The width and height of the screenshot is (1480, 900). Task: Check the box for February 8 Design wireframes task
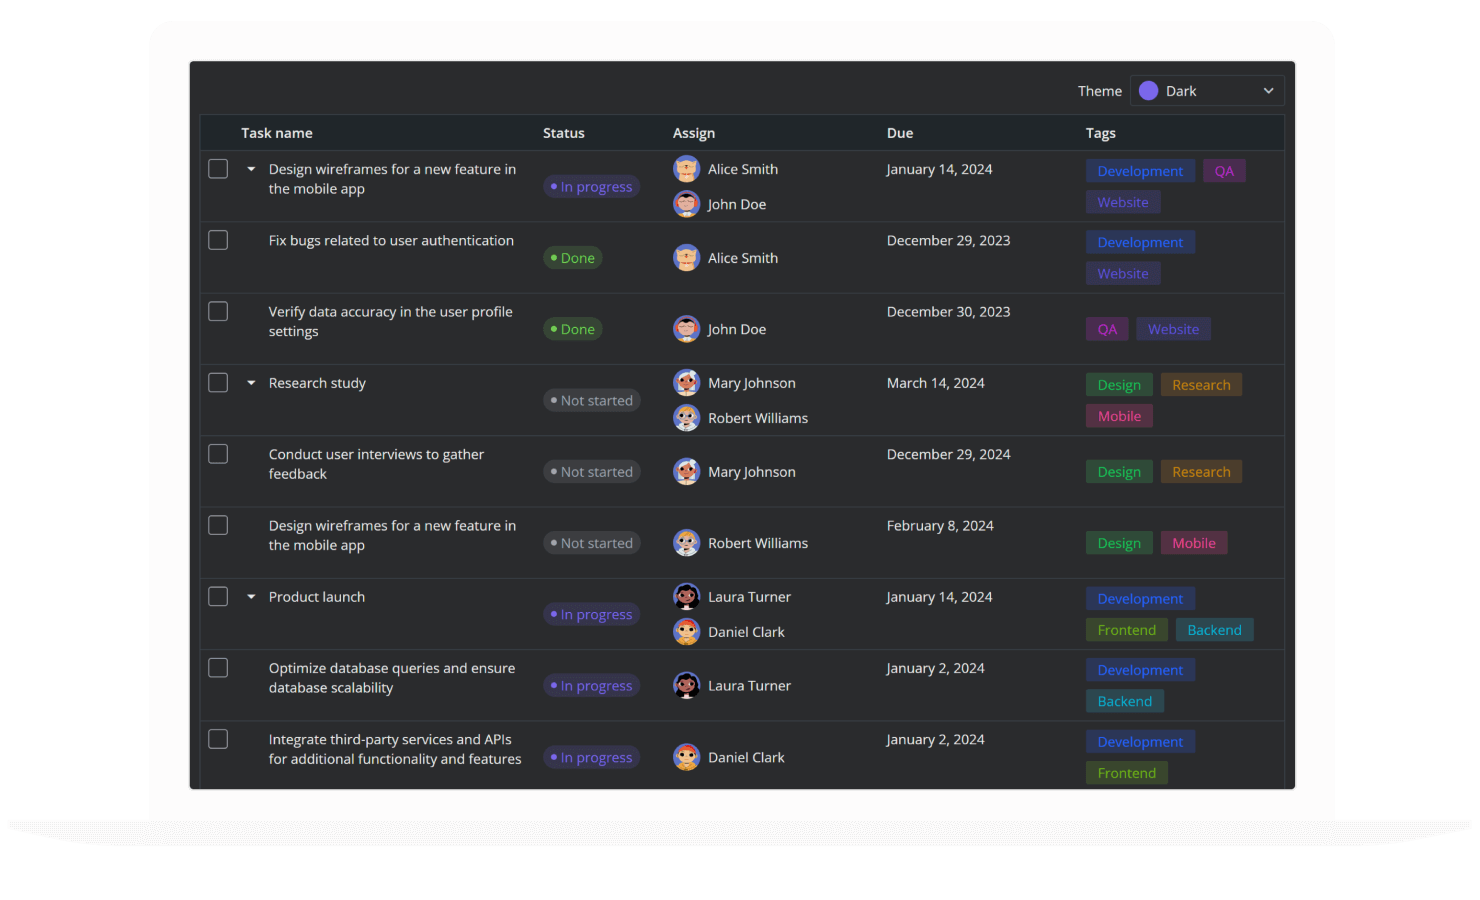point(218,525)
